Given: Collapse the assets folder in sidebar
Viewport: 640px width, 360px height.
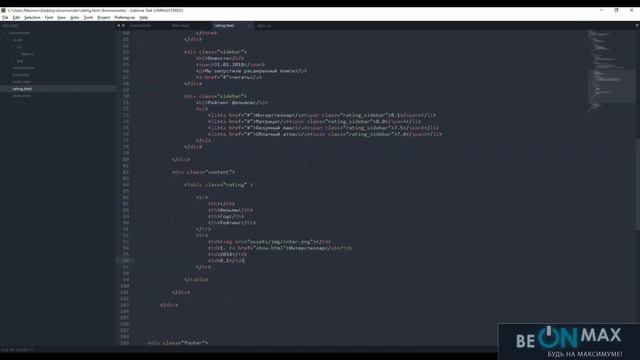Looking at the screenshot, I should (18, 40).
